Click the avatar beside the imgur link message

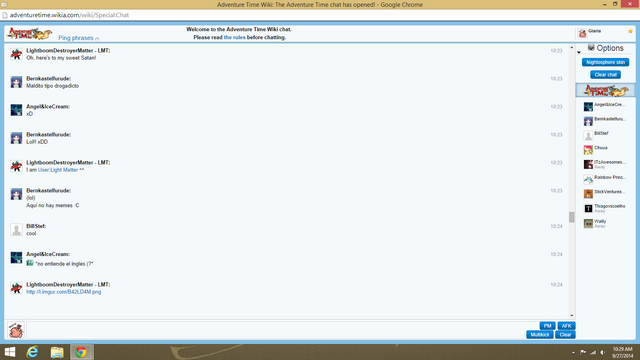pyautogui.click(x=16, y=288)
